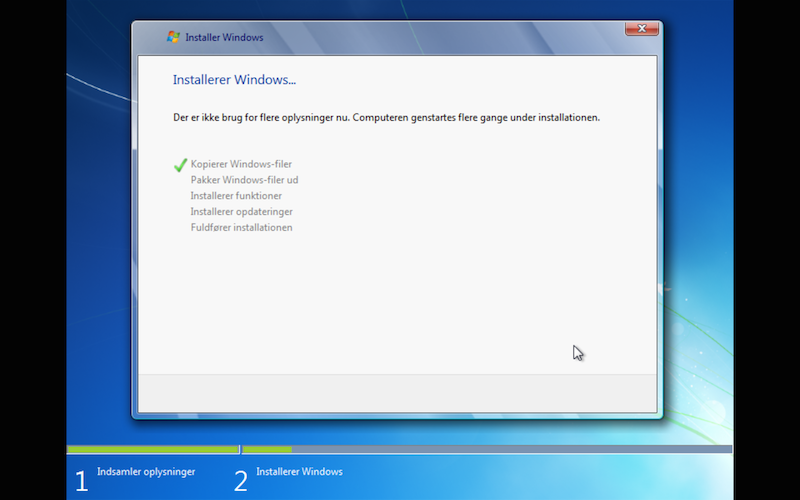The height and width of the screenshot is (500, 800).
Task: Click the 'Der er ikke brug for flere oplysninger' message
Action: pos(386,117)
